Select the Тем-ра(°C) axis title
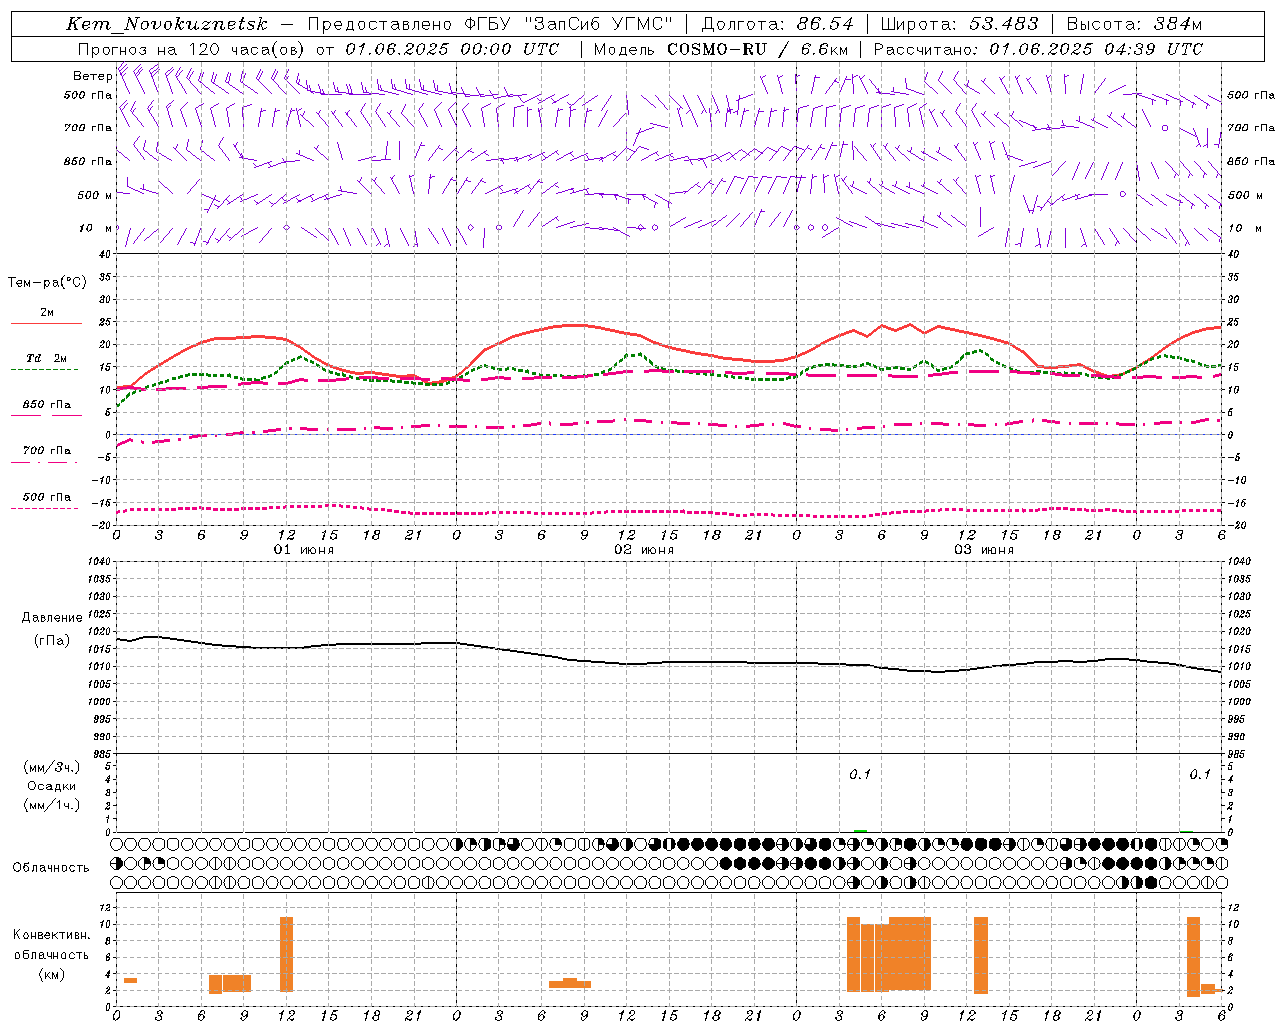Screen dimensions: 1280x1024 coord(47,283)
